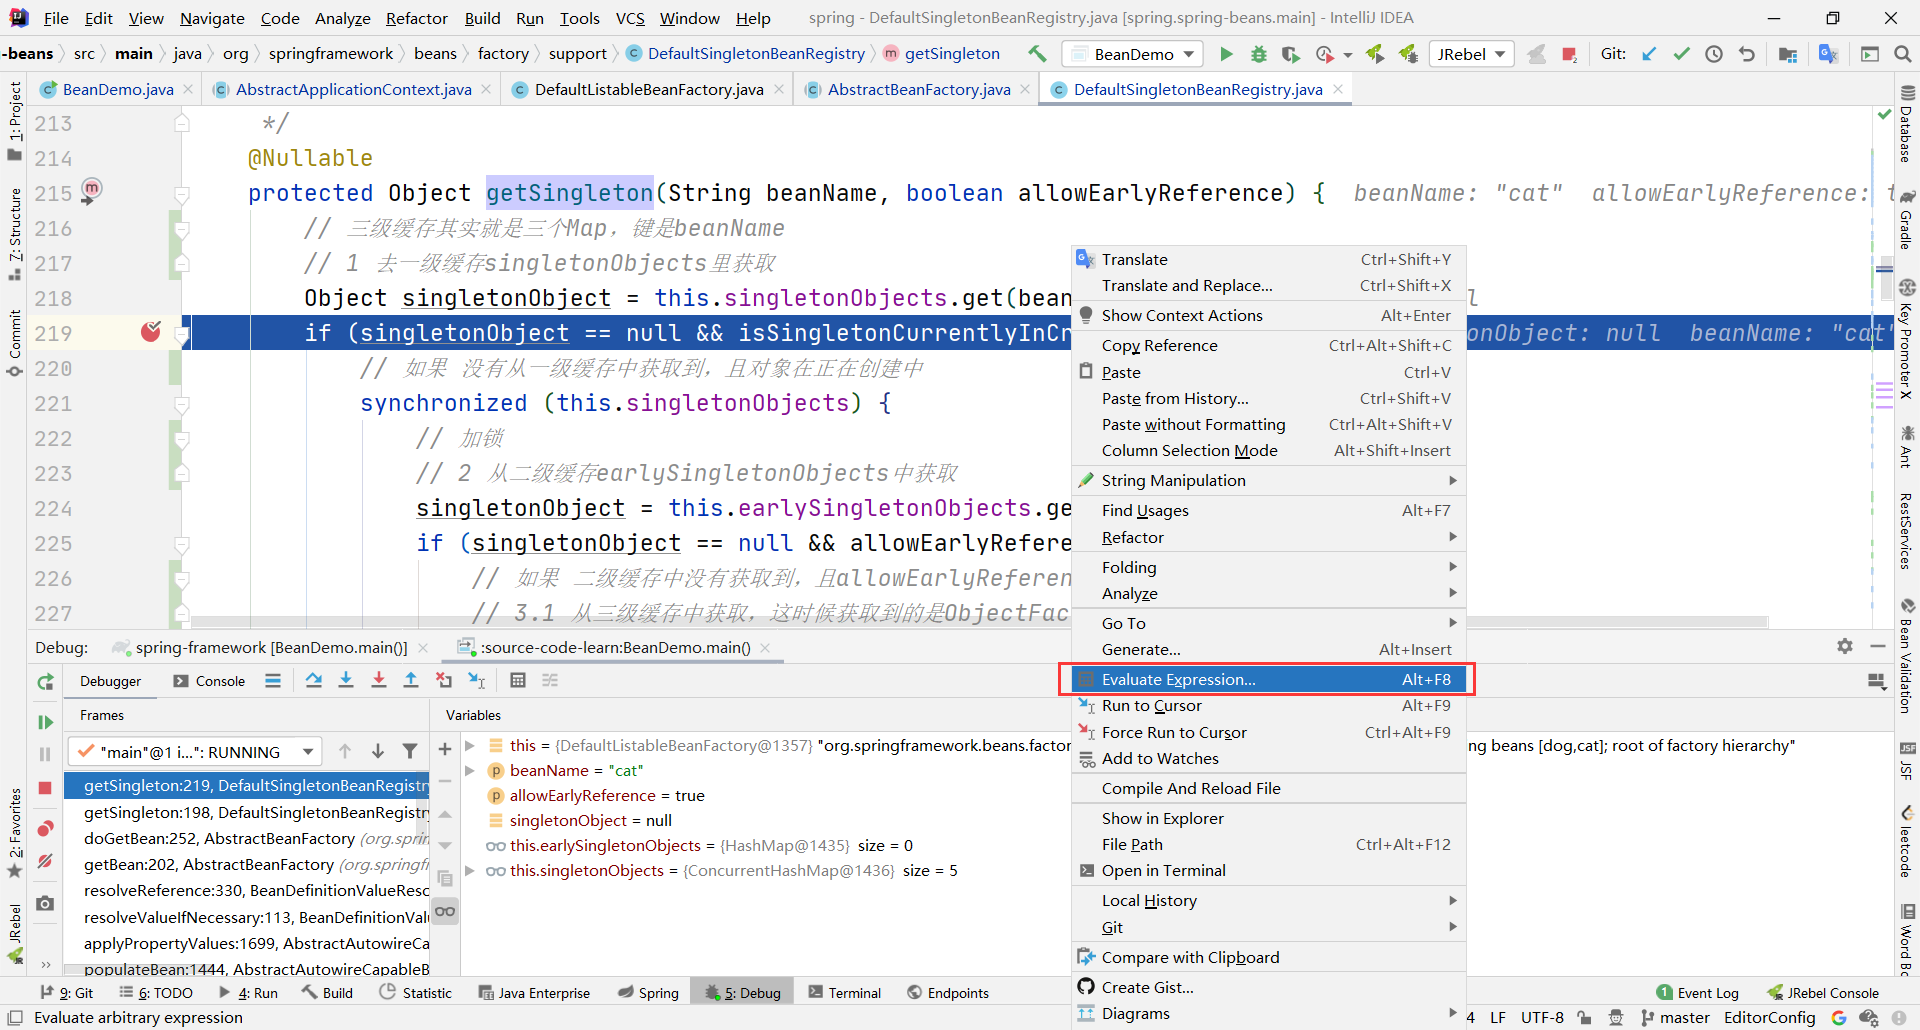Switch to the Console debugger tab
The width and height of the screenshot is (1920, 1030).
pos(209,681)
